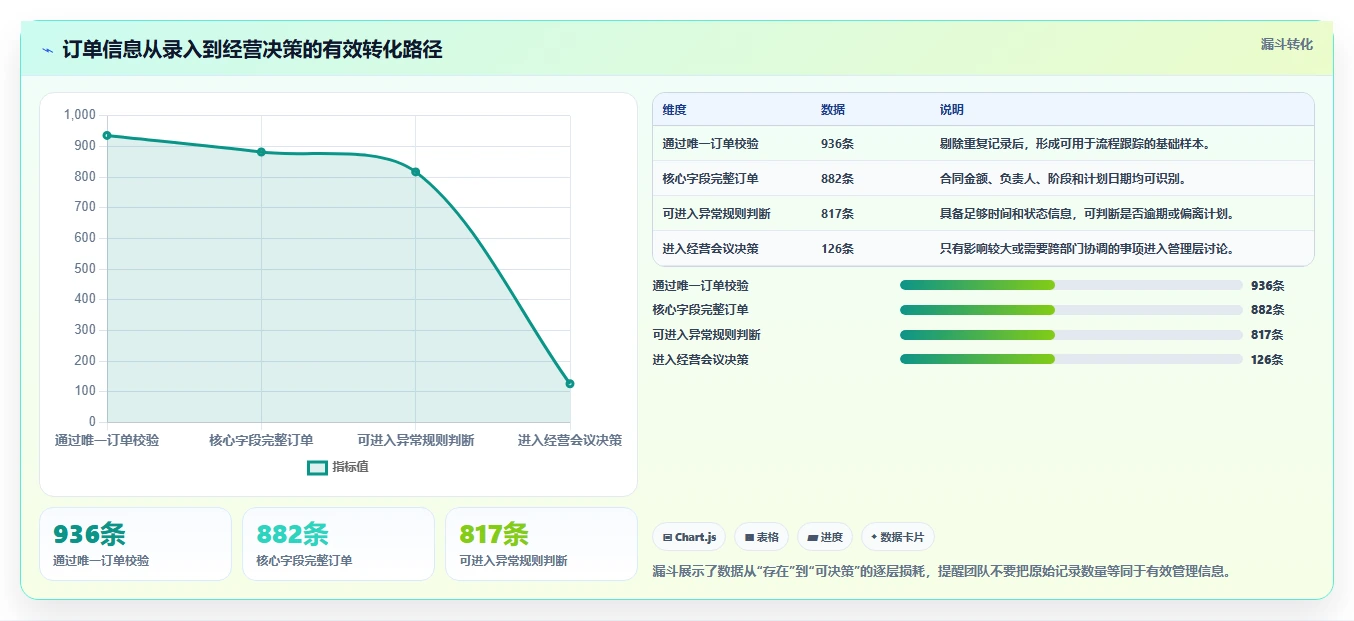Click the 通过唯一订单校验 progress label
Screen dimensions: 1354x621
[700, 285]
